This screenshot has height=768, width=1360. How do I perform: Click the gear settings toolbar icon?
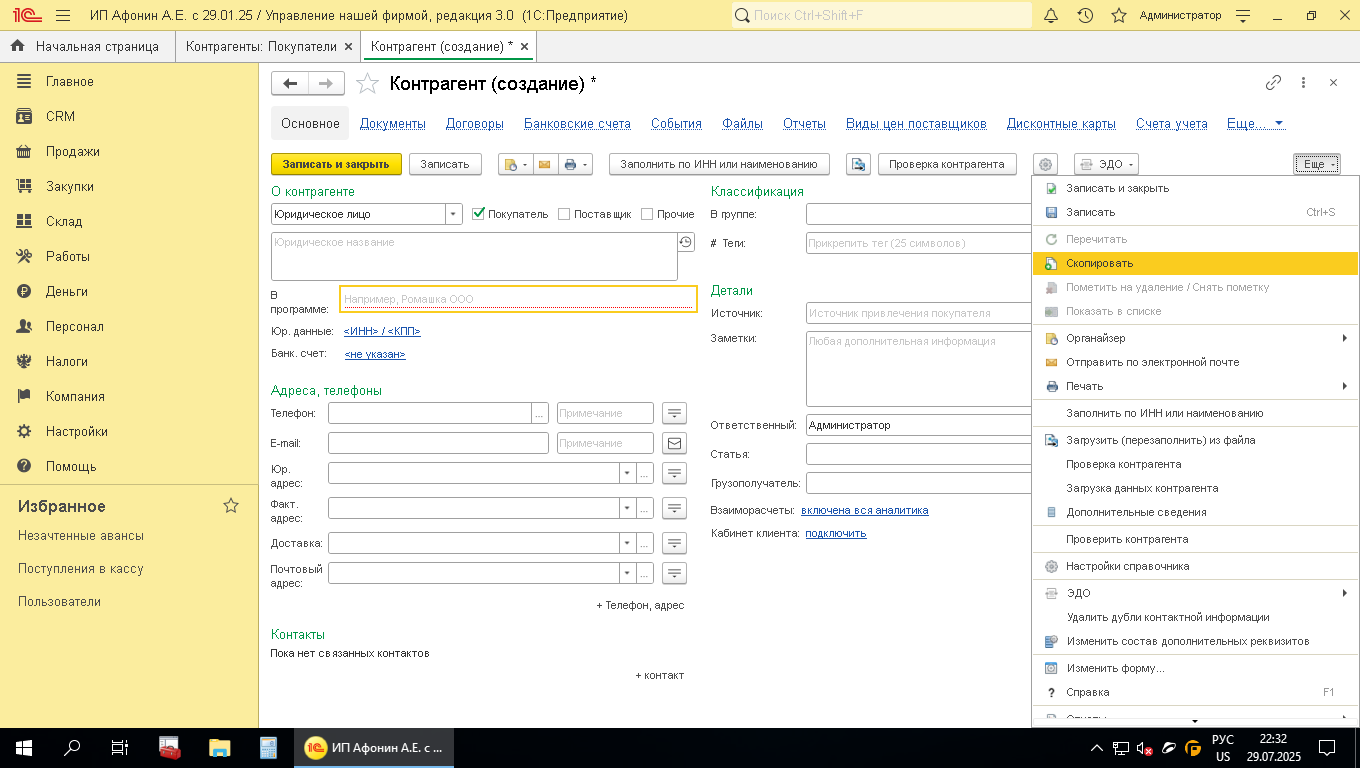point(1045,164)
